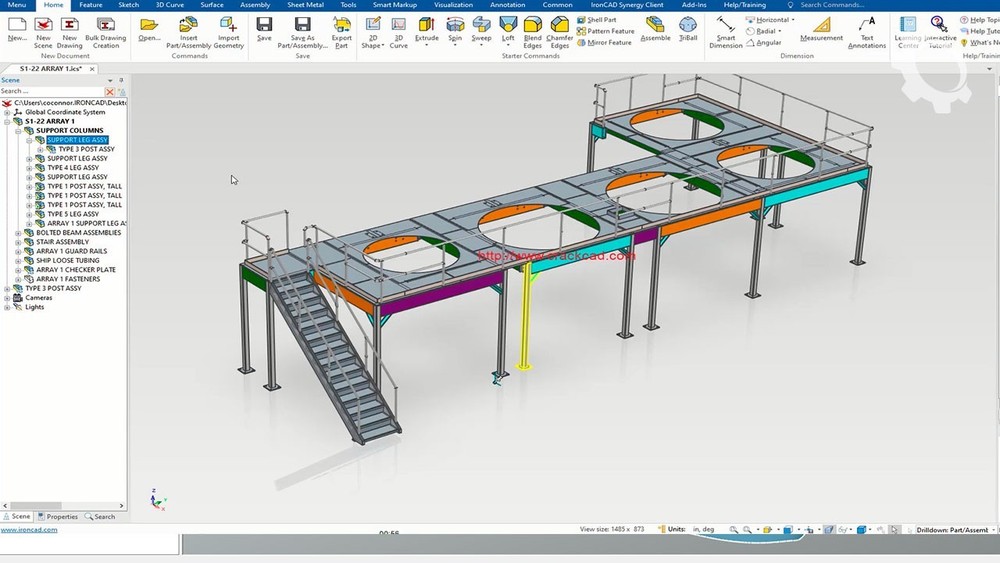Click the scene Search field
The width and height of the screenshot is (1000, 563).
tap(52, 92)
